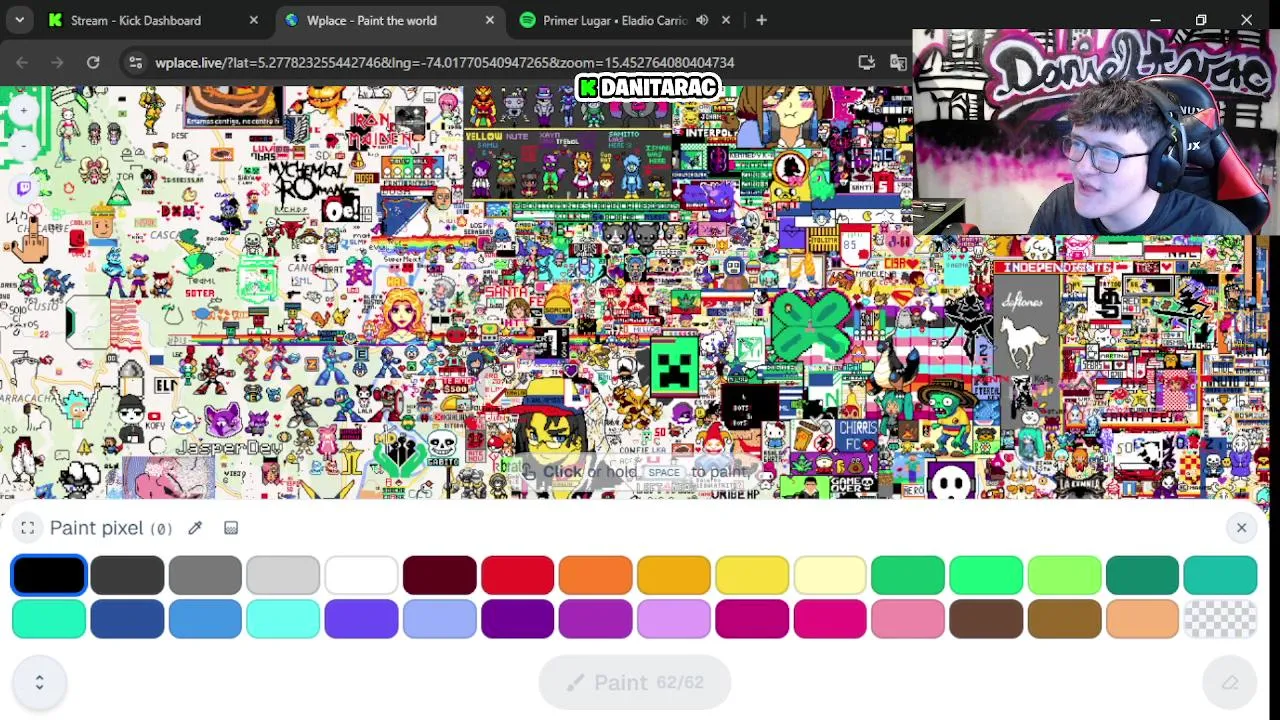Screen dimensions: 1280x720
Task: Select the white color swatch
Action: [x=361, y=575]
